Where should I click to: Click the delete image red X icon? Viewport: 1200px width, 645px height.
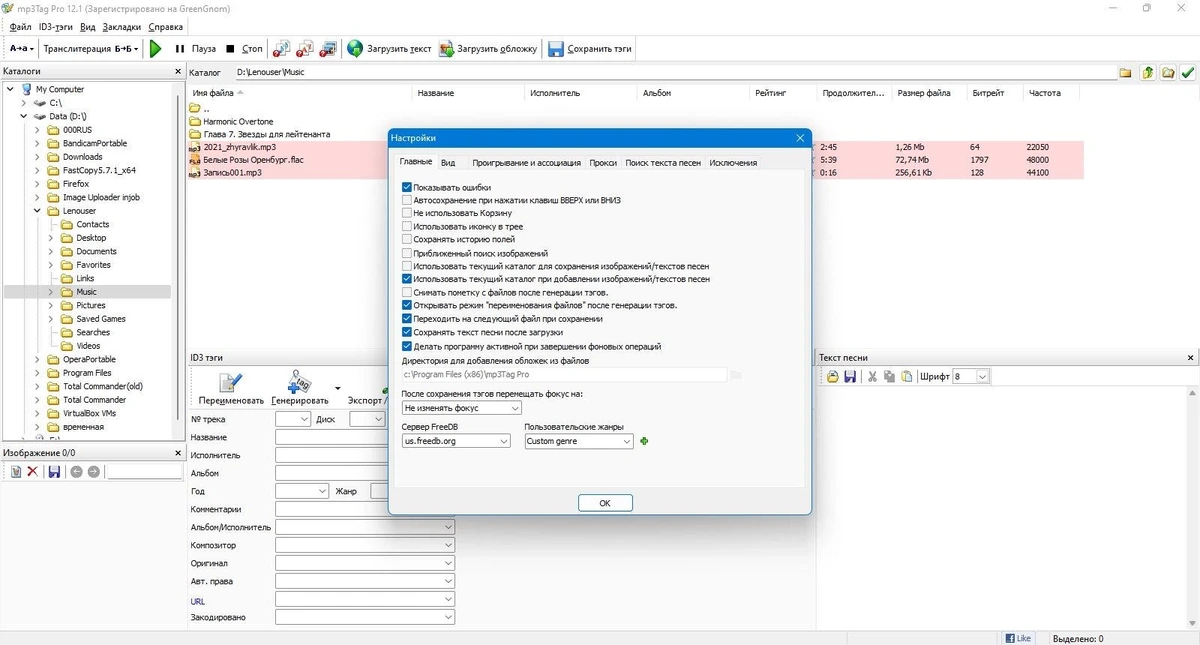tap(32, 471)
